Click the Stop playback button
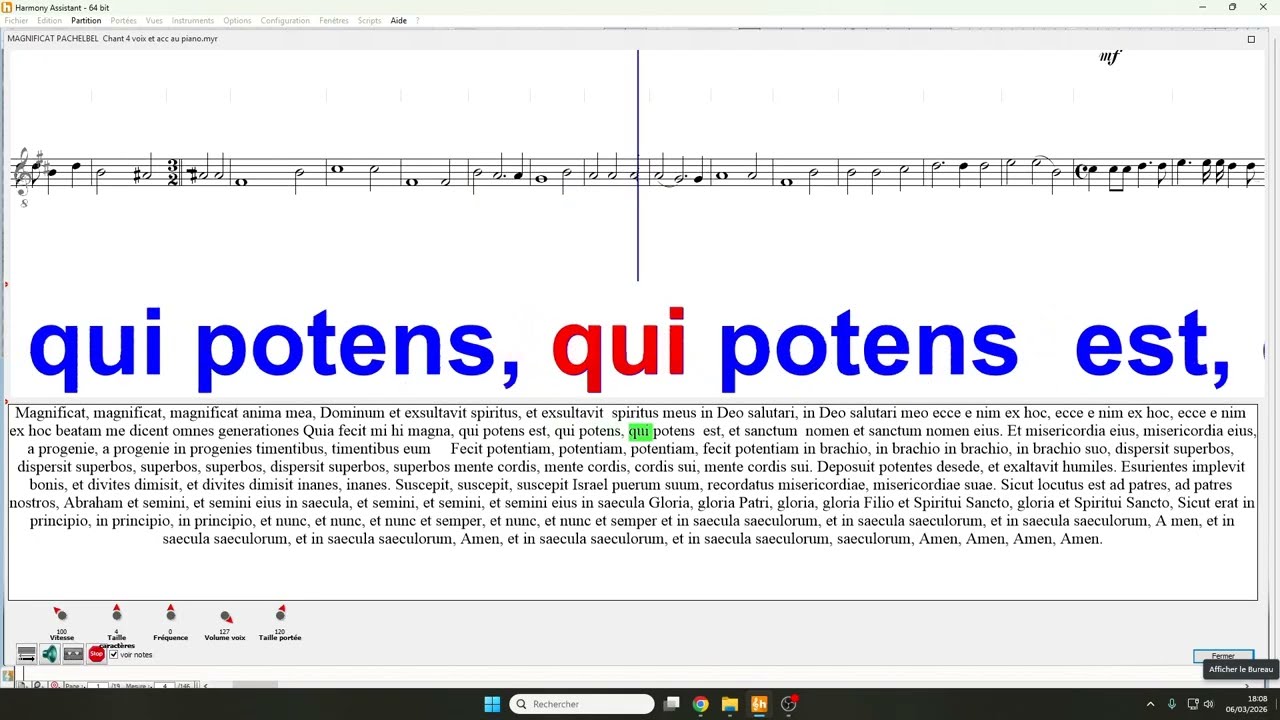1280x720 pixels. pos(96,654)
